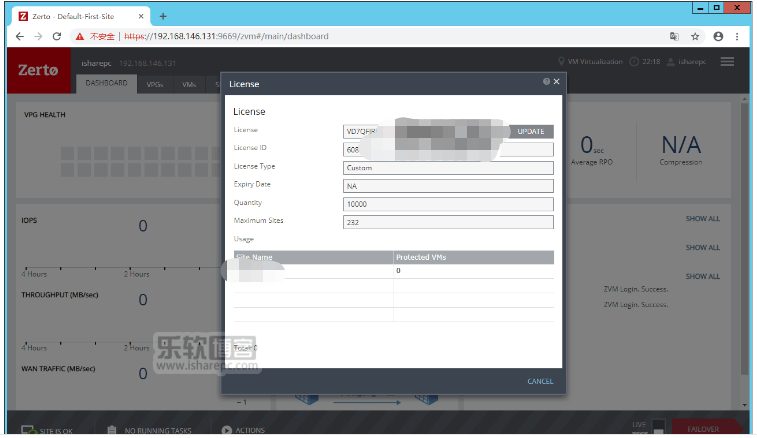
Task: Reload the browser page
Action: coord(56,36)
